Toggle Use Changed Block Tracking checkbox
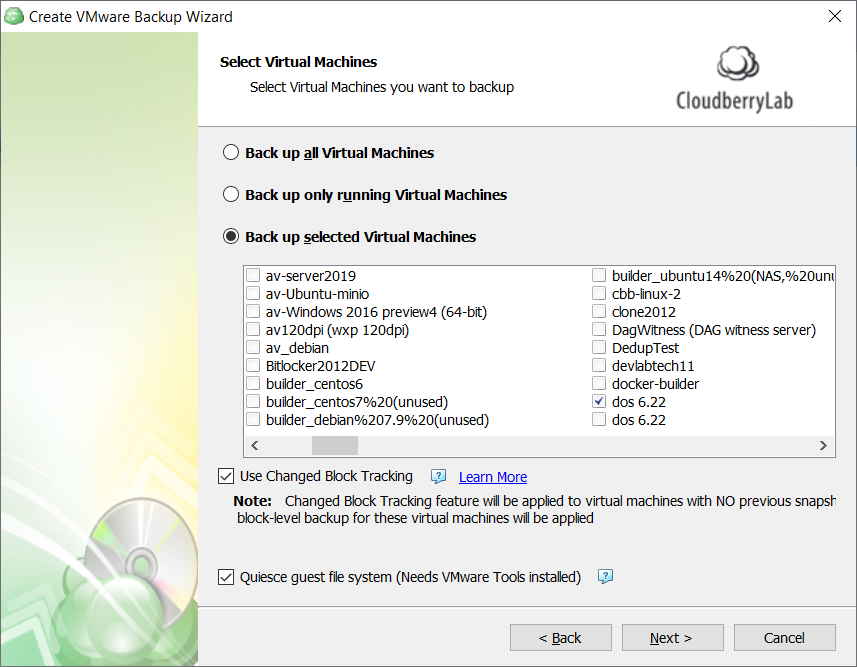The image size is (857, 667). tap(226, 476)
